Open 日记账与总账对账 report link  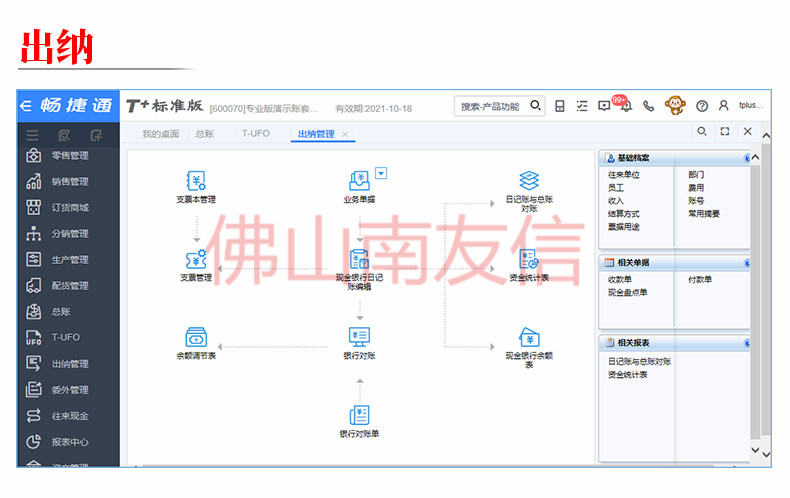(x=639, y=361)
